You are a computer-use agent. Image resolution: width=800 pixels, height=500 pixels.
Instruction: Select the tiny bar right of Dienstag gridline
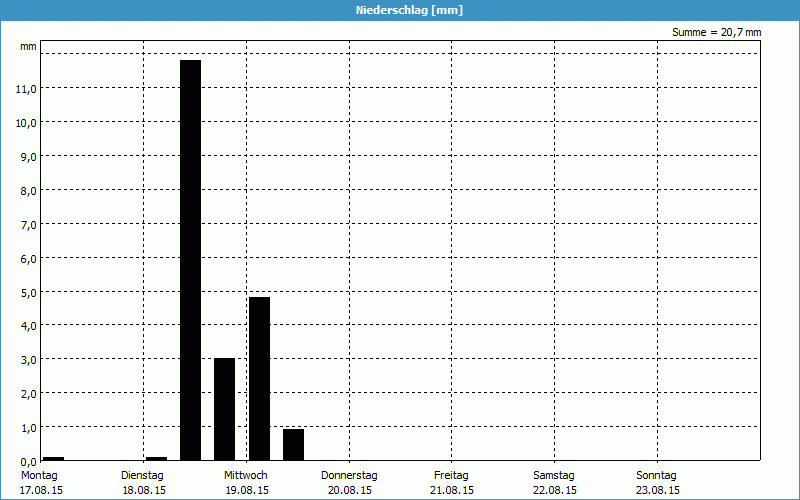pos(156,458)
